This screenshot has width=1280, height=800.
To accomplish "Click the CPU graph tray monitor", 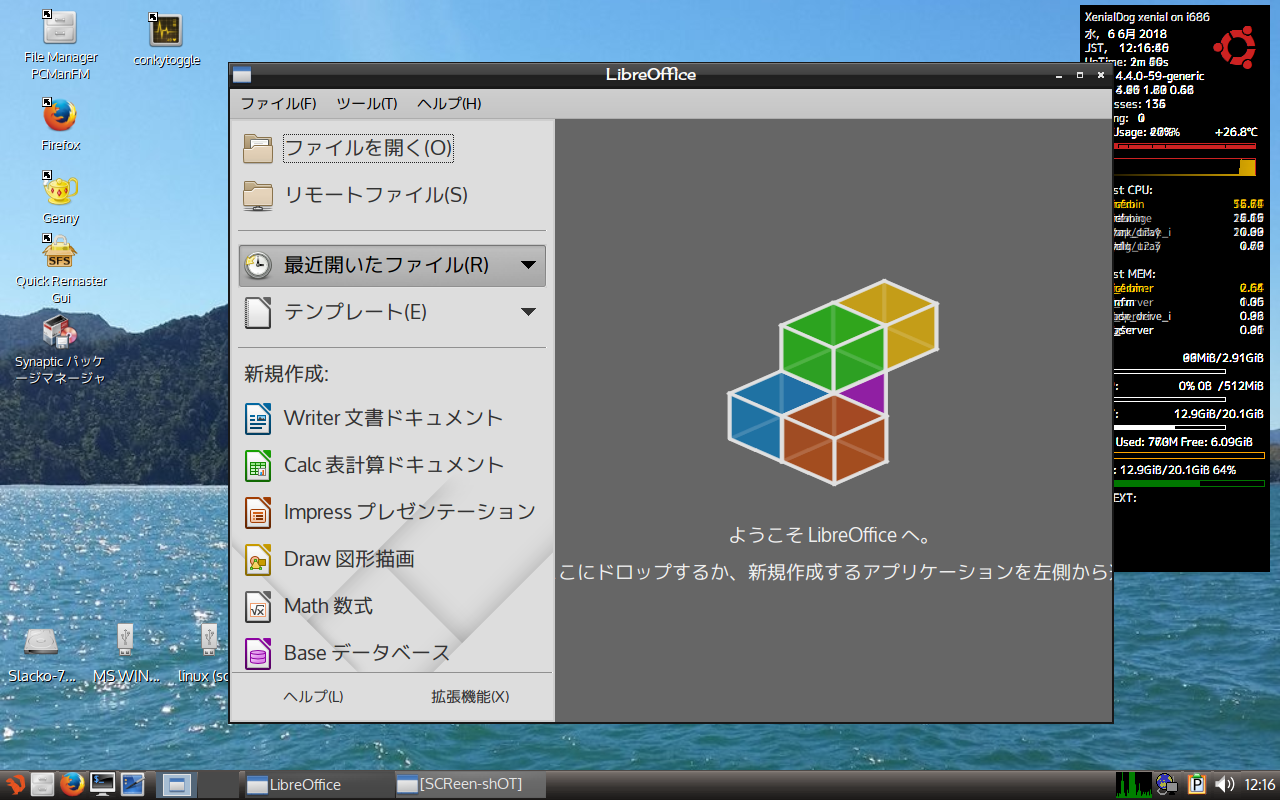I will point(1133,785).
